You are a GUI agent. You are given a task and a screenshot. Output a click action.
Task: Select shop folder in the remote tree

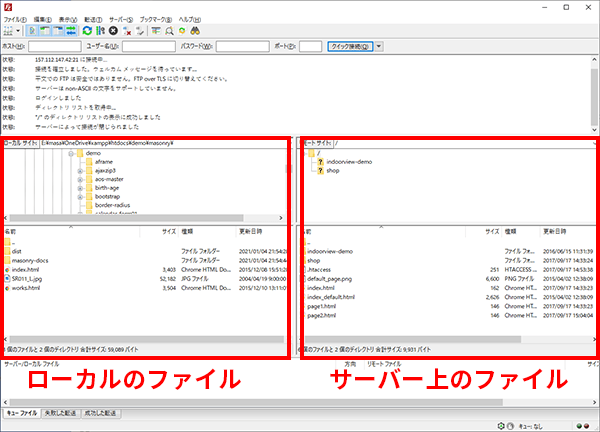(x=333, y=171)
